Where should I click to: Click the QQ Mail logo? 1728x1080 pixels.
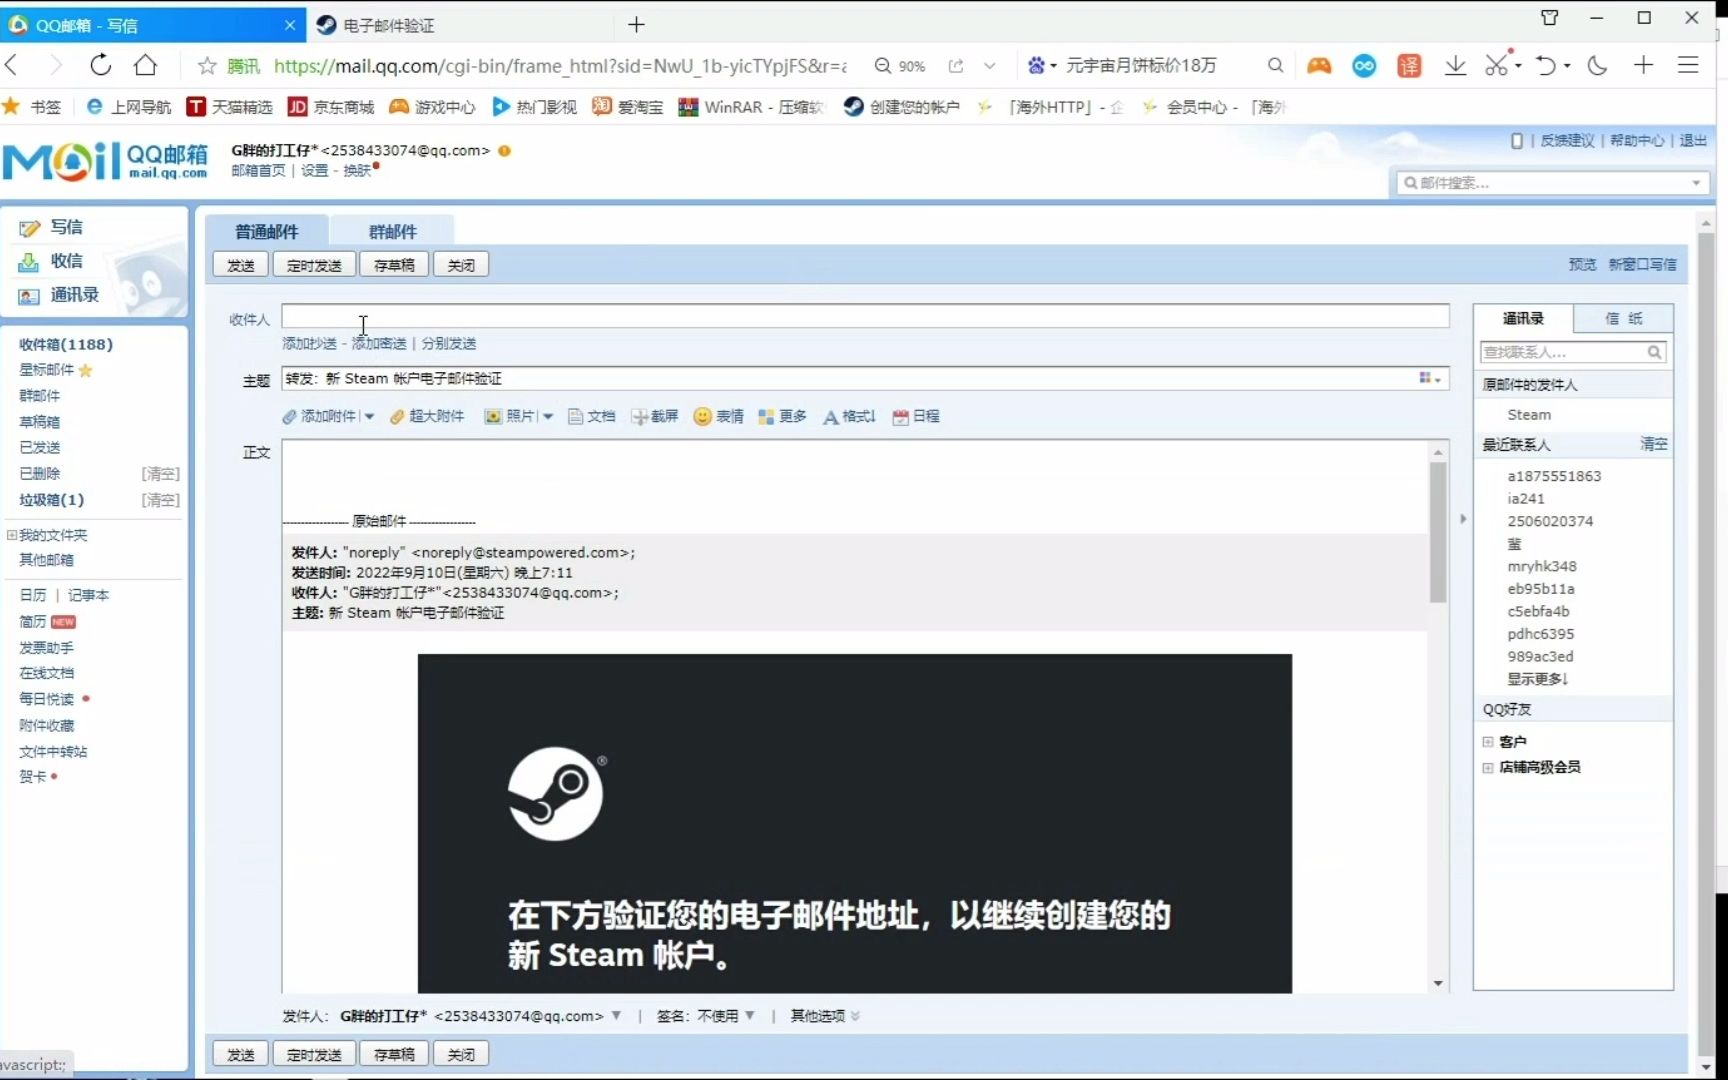(x=105, y=161)
